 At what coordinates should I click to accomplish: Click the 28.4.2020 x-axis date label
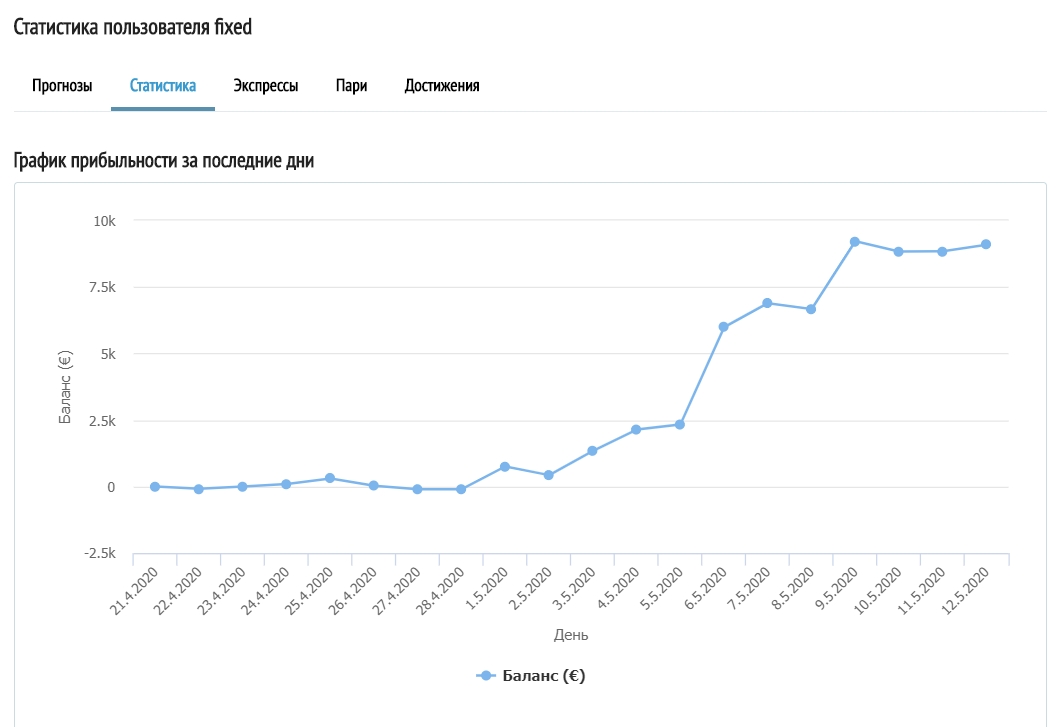point(440,591)
